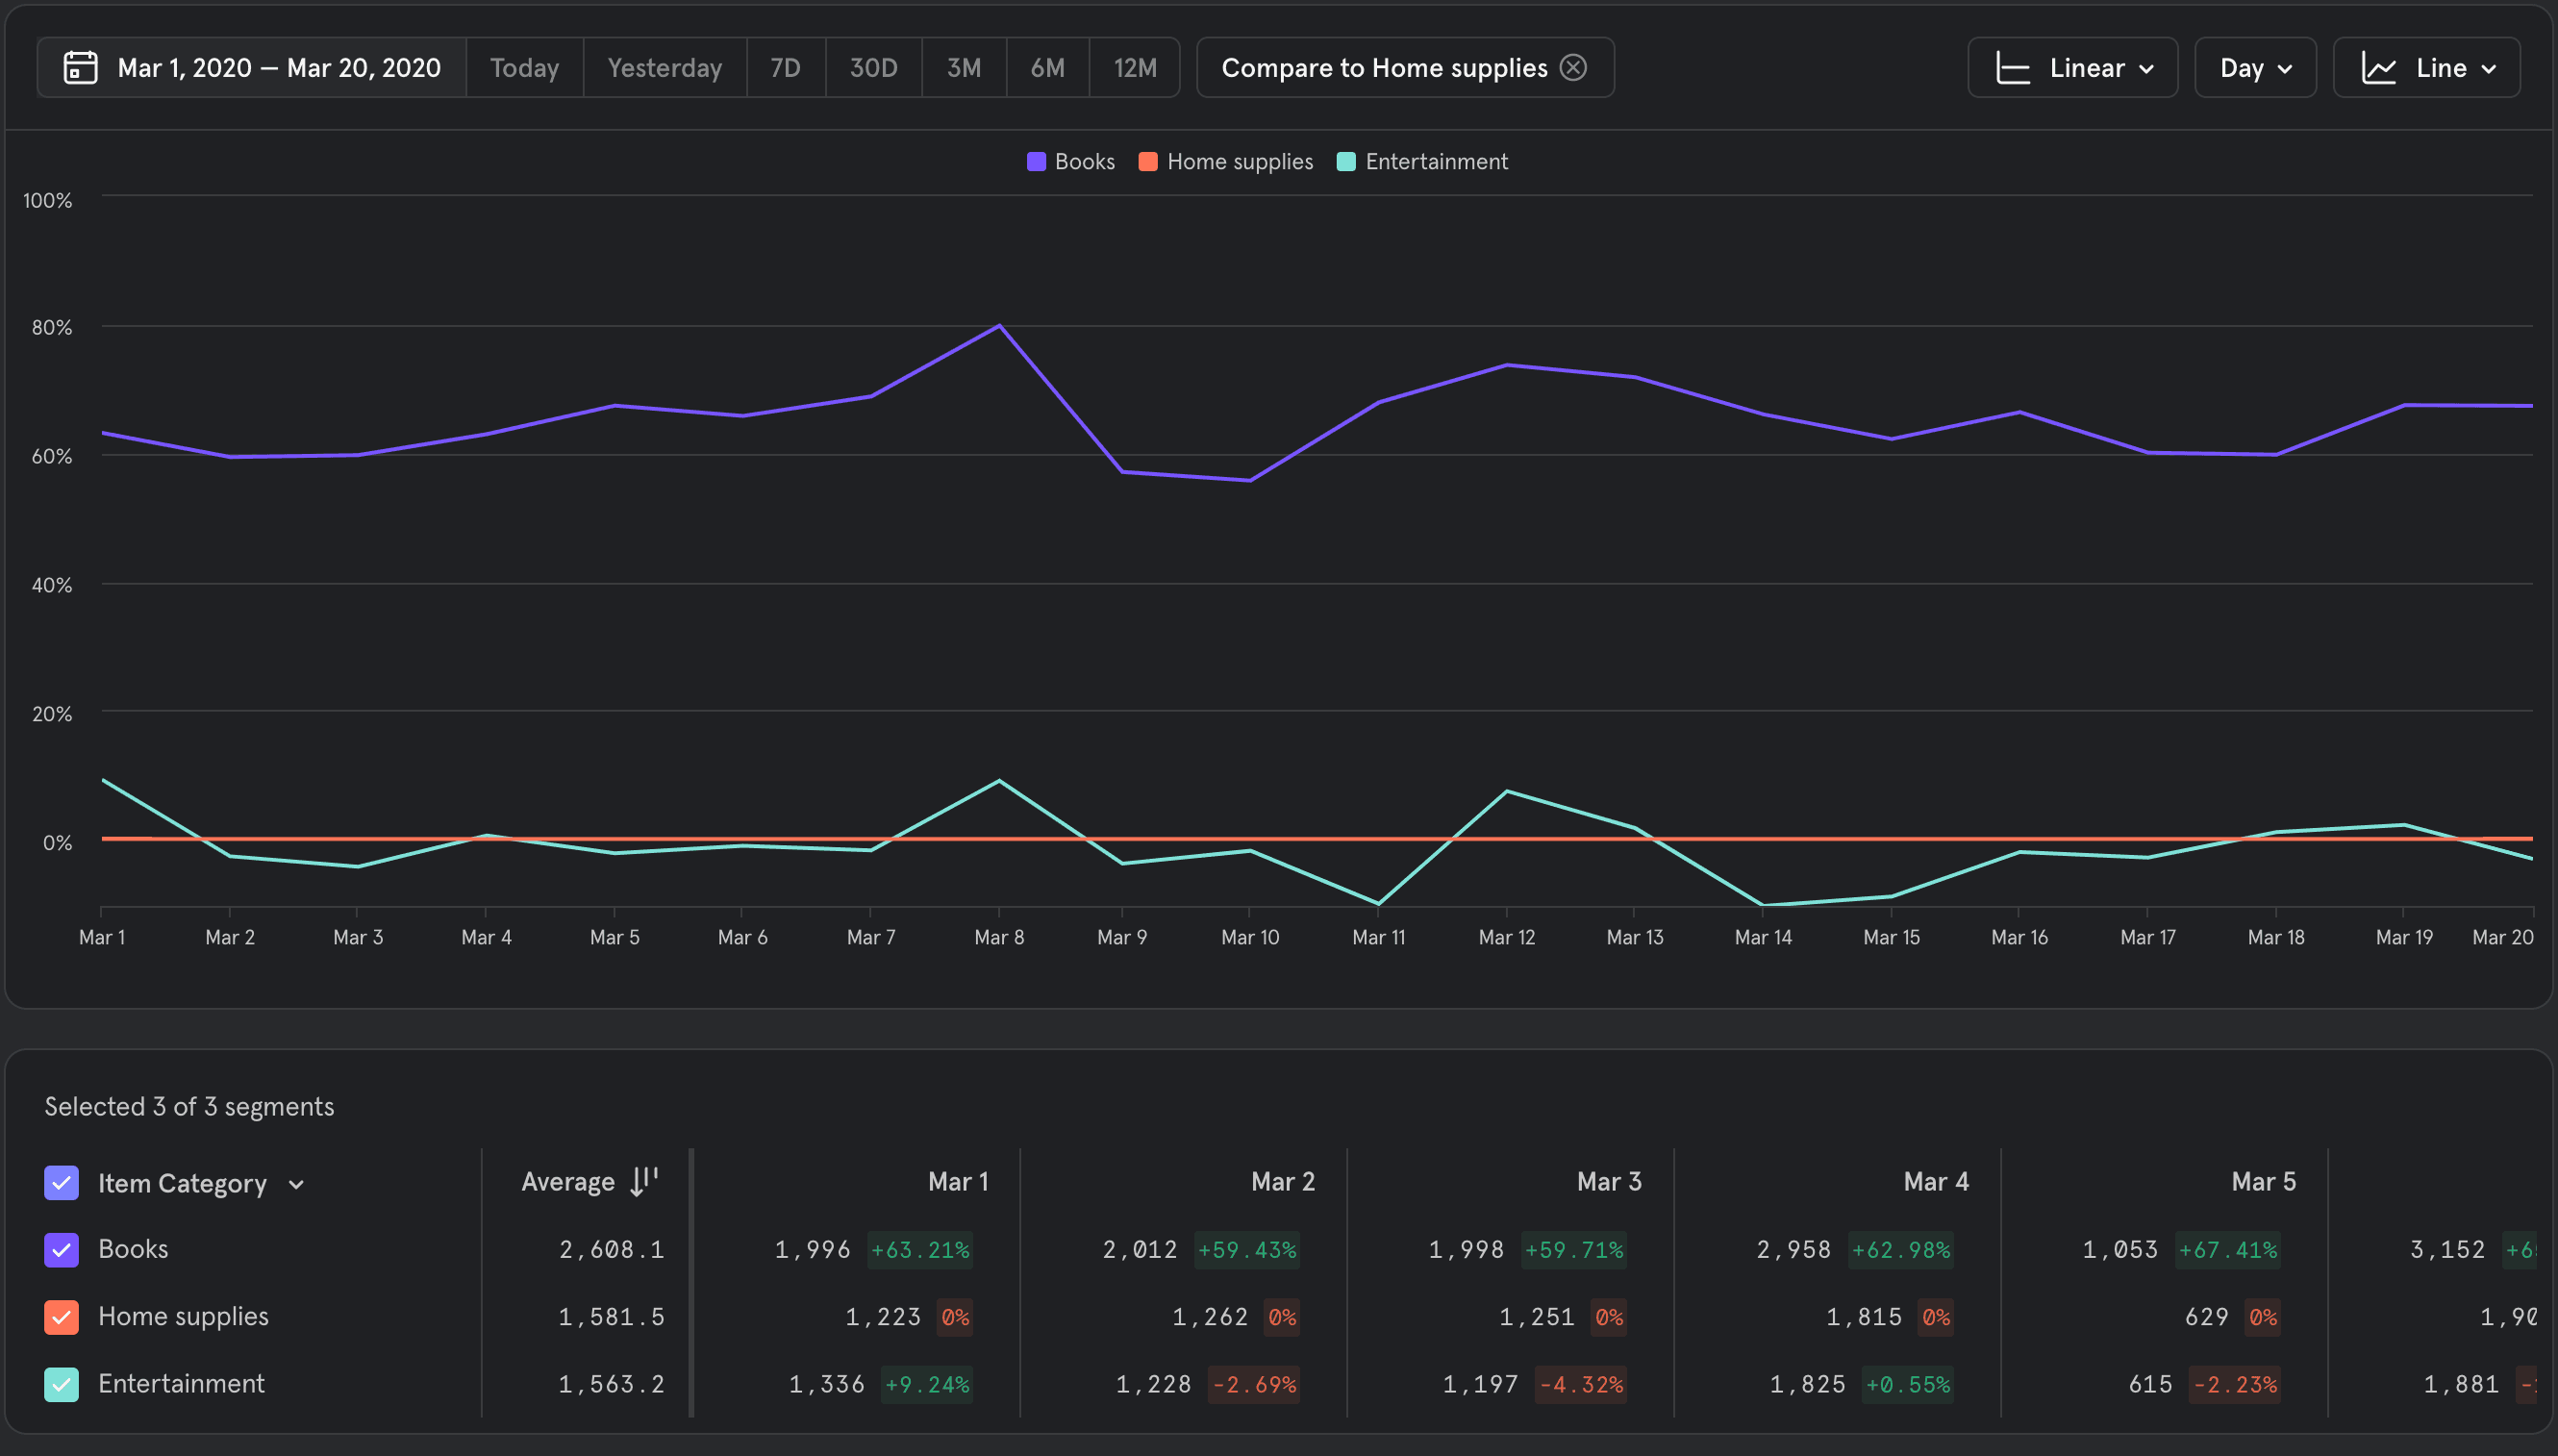Toggle the select-all Item Category checkbox
The height and width of the screenshot is (1456, 2558).
(62, 1183)
